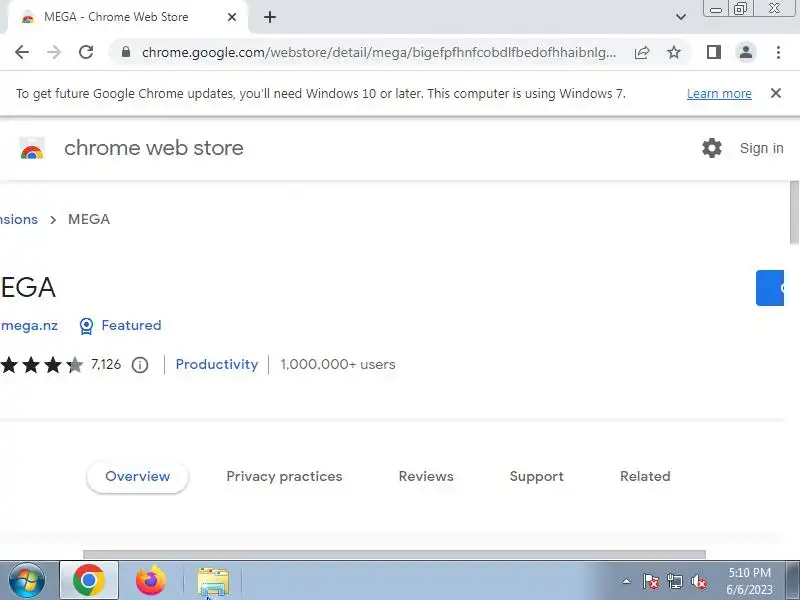Click the muted volume tray icon
The height and width of the screenshot is (600, 800).
click(699, 581)
